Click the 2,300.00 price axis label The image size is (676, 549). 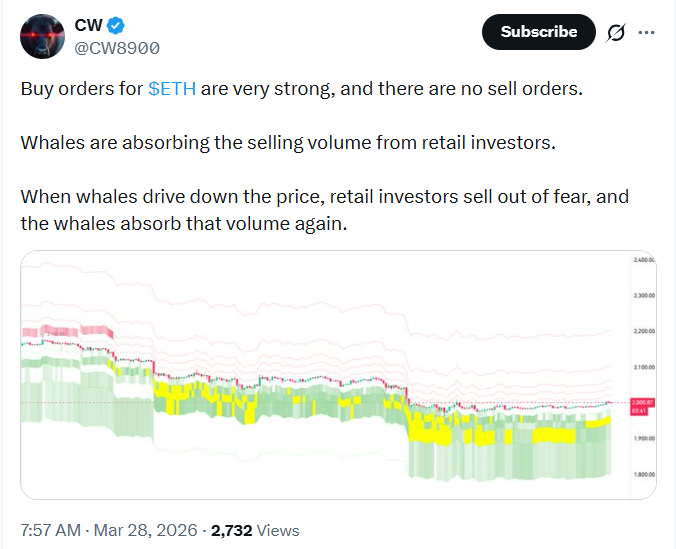641,295
